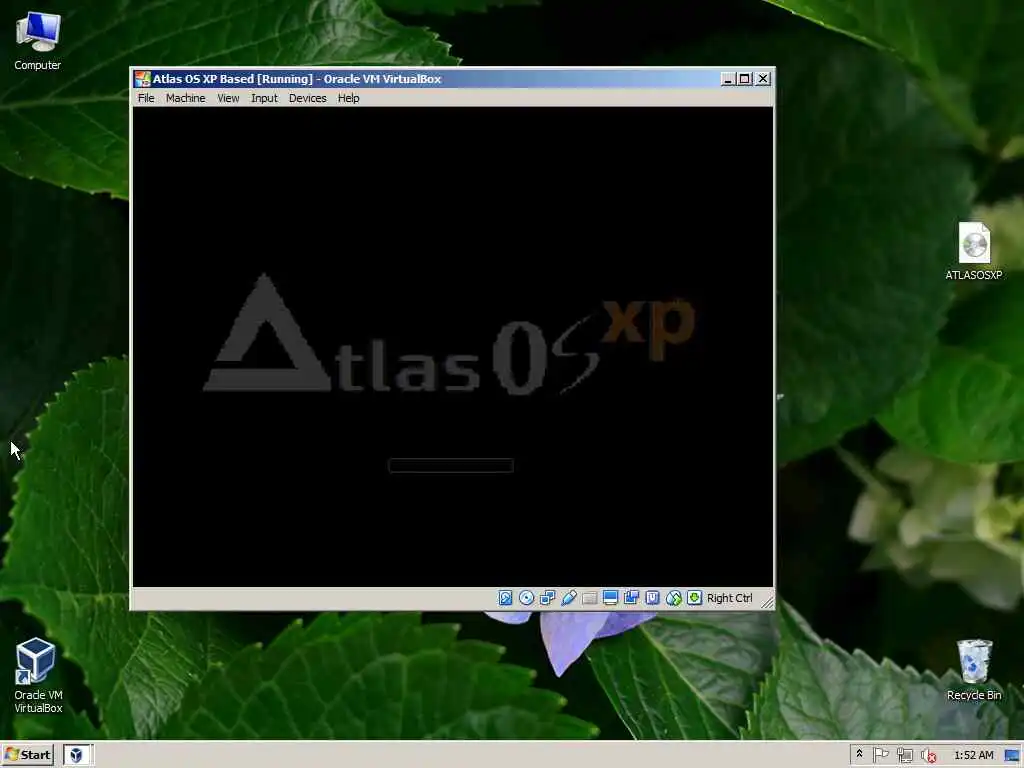Click the network tray icon
Image resolution: width=1024 pixels, height=768 pixels.
(904, 755)
